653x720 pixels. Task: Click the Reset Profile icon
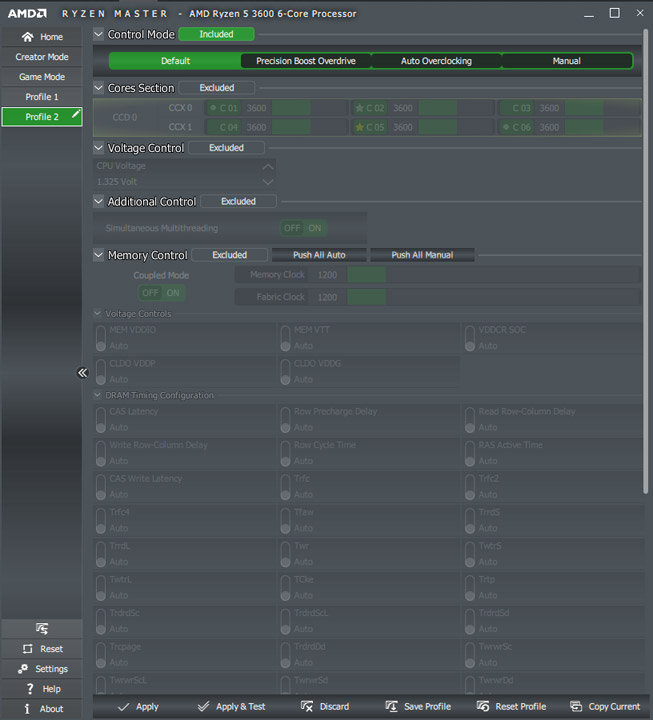pos(483,706)
